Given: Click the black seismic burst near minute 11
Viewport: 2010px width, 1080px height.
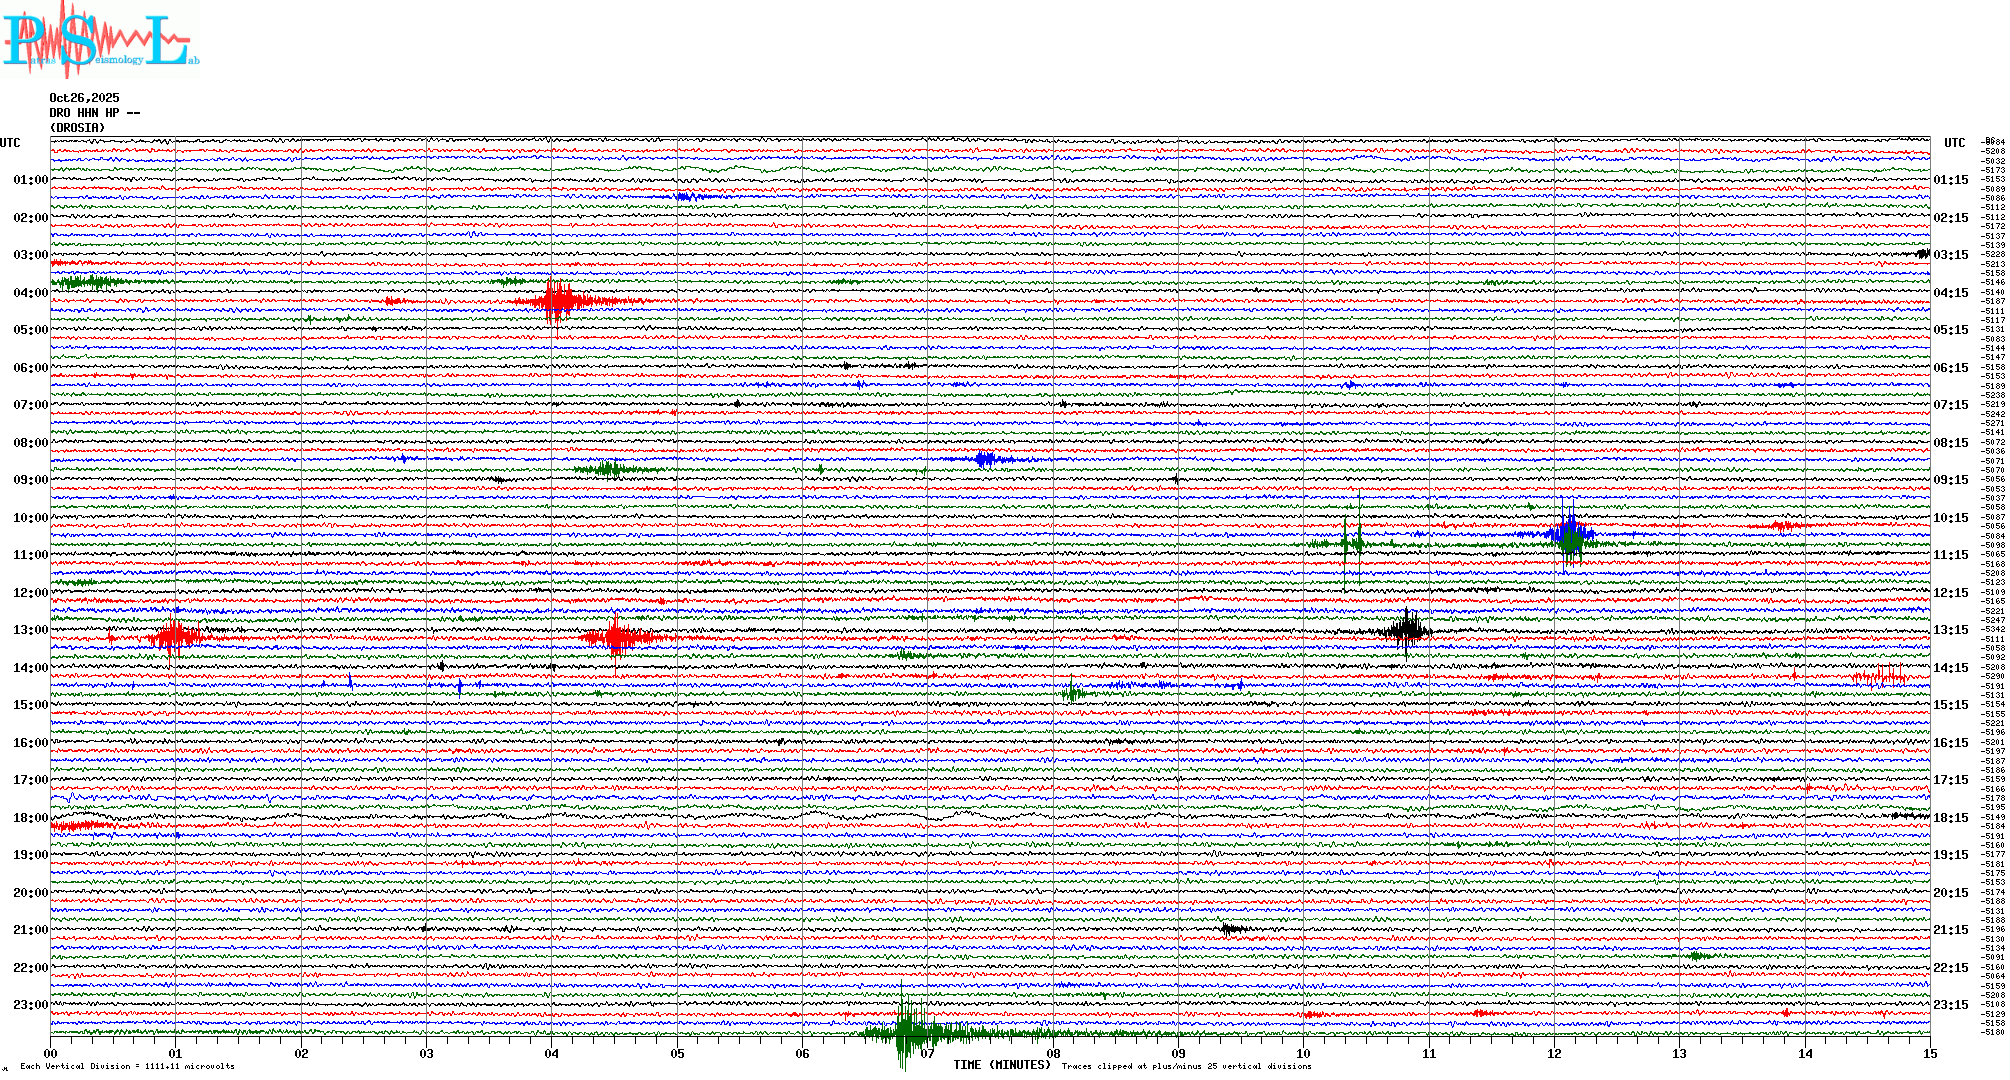Looking at the screenshot, I should click(1408, 630).
